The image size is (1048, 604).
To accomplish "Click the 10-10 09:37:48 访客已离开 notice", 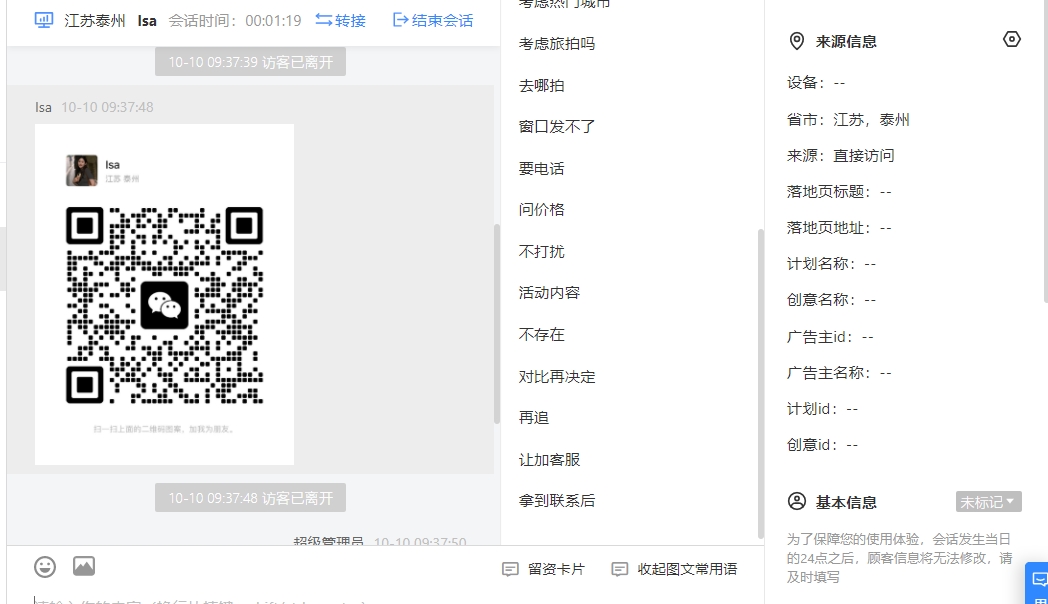I will click(x=251, y=498).
